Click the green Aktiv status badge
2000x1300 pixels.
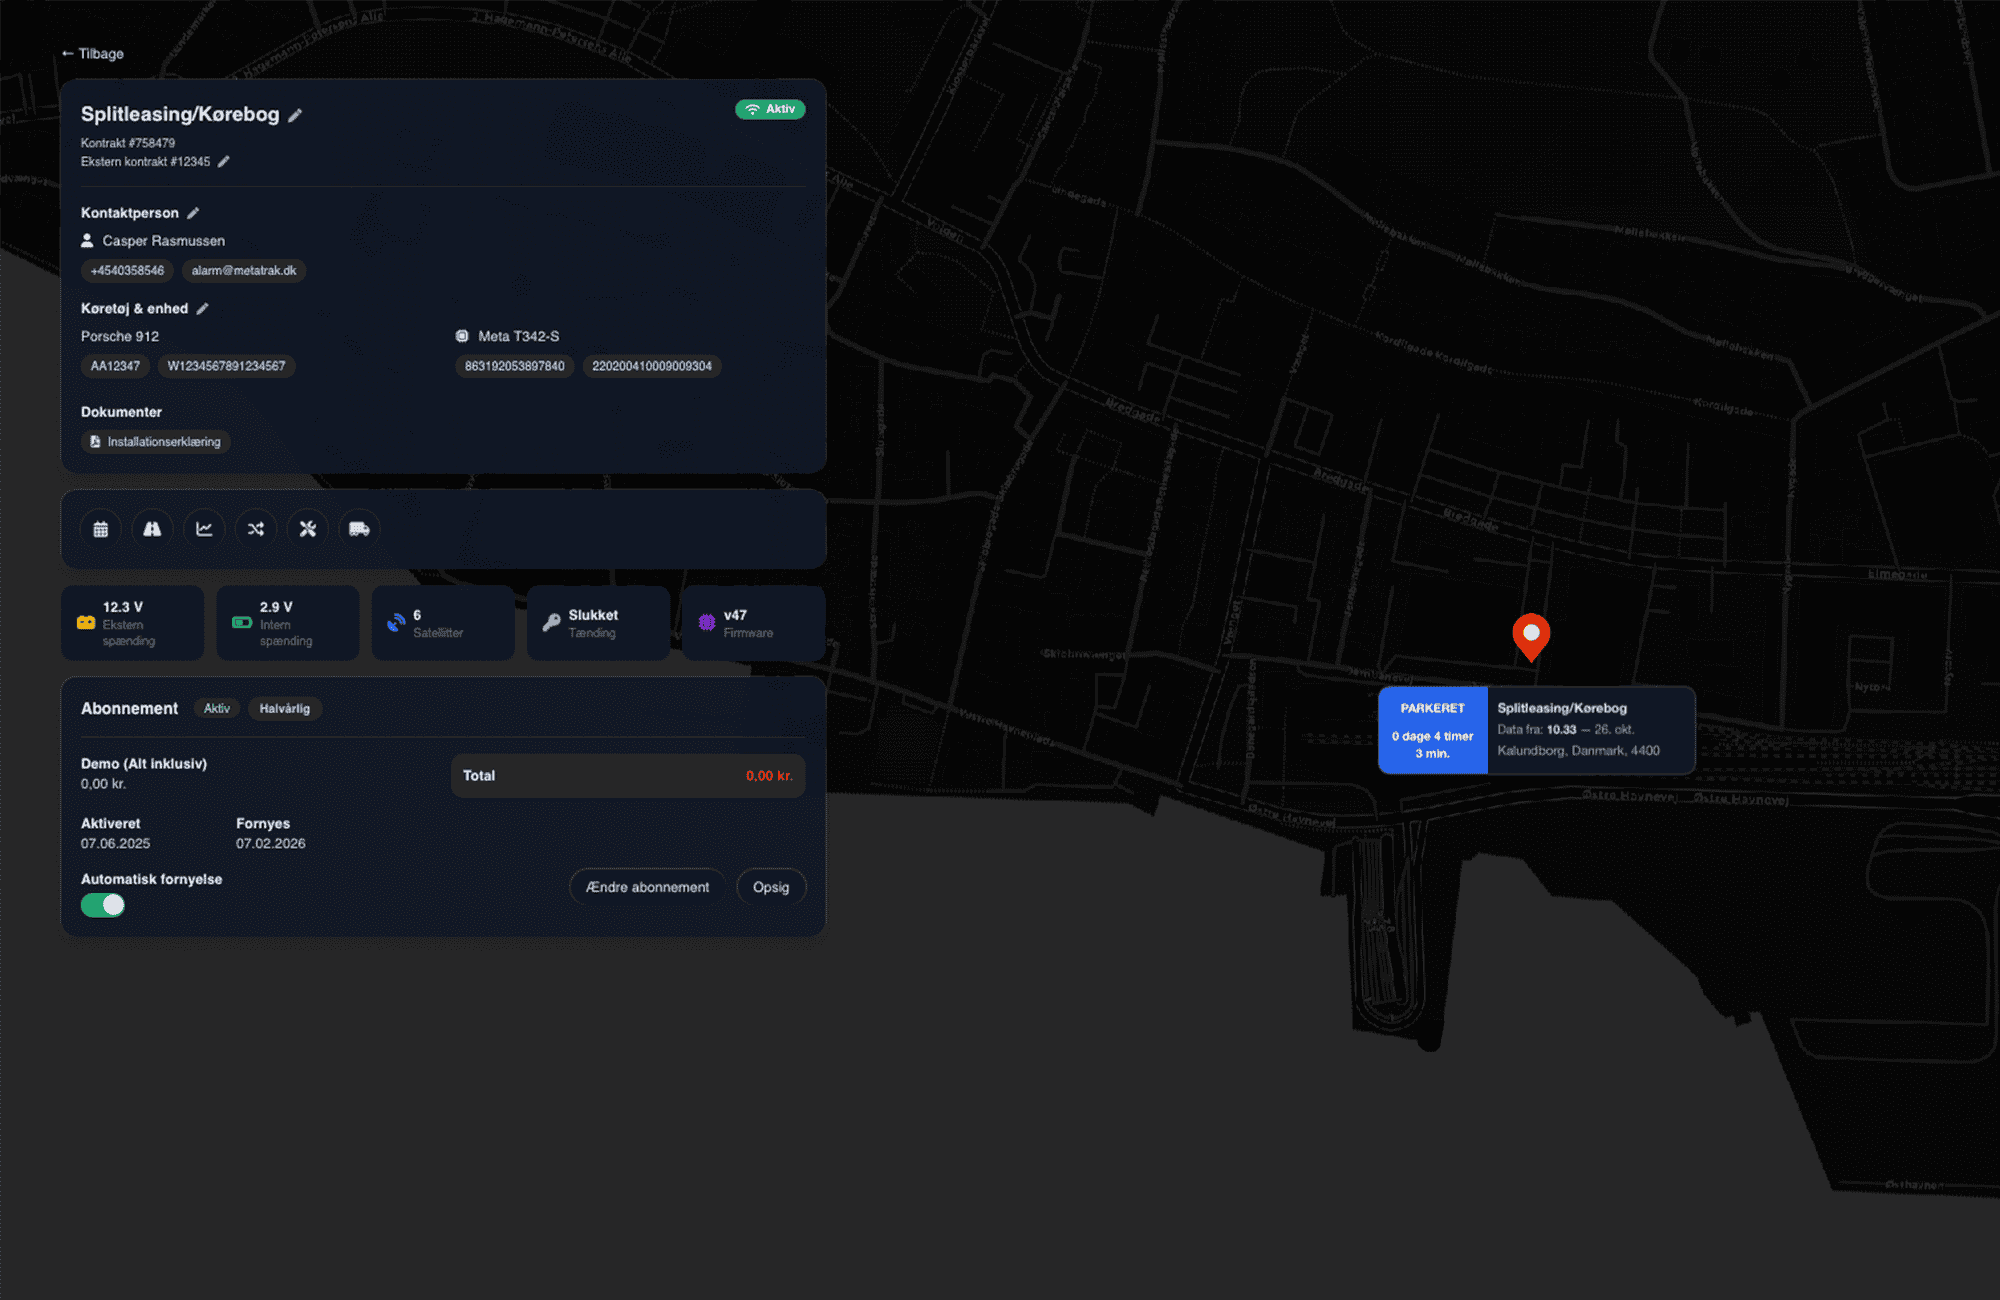point(770,109)
